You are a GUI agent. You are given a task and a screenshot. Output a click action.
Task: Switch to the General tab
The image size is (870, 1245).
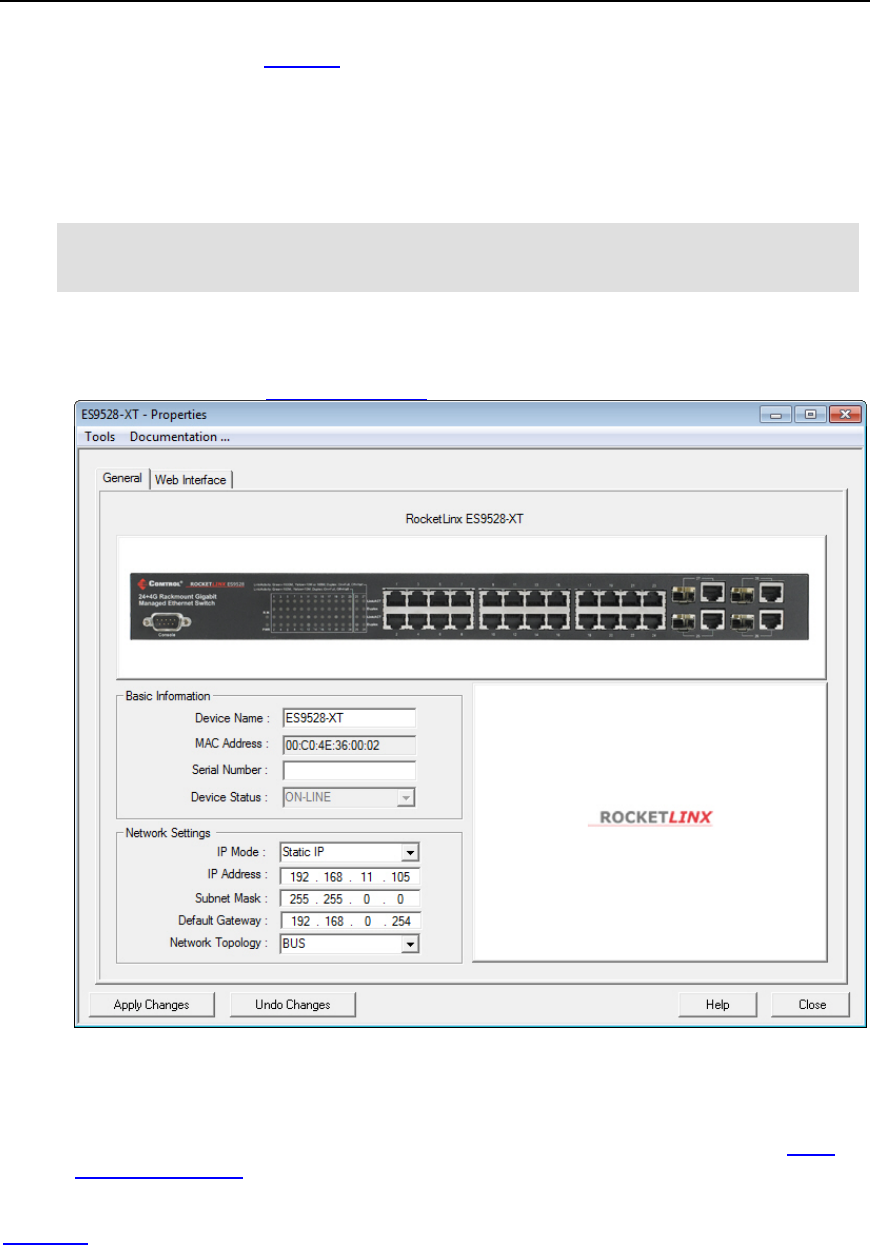(123, 479)
